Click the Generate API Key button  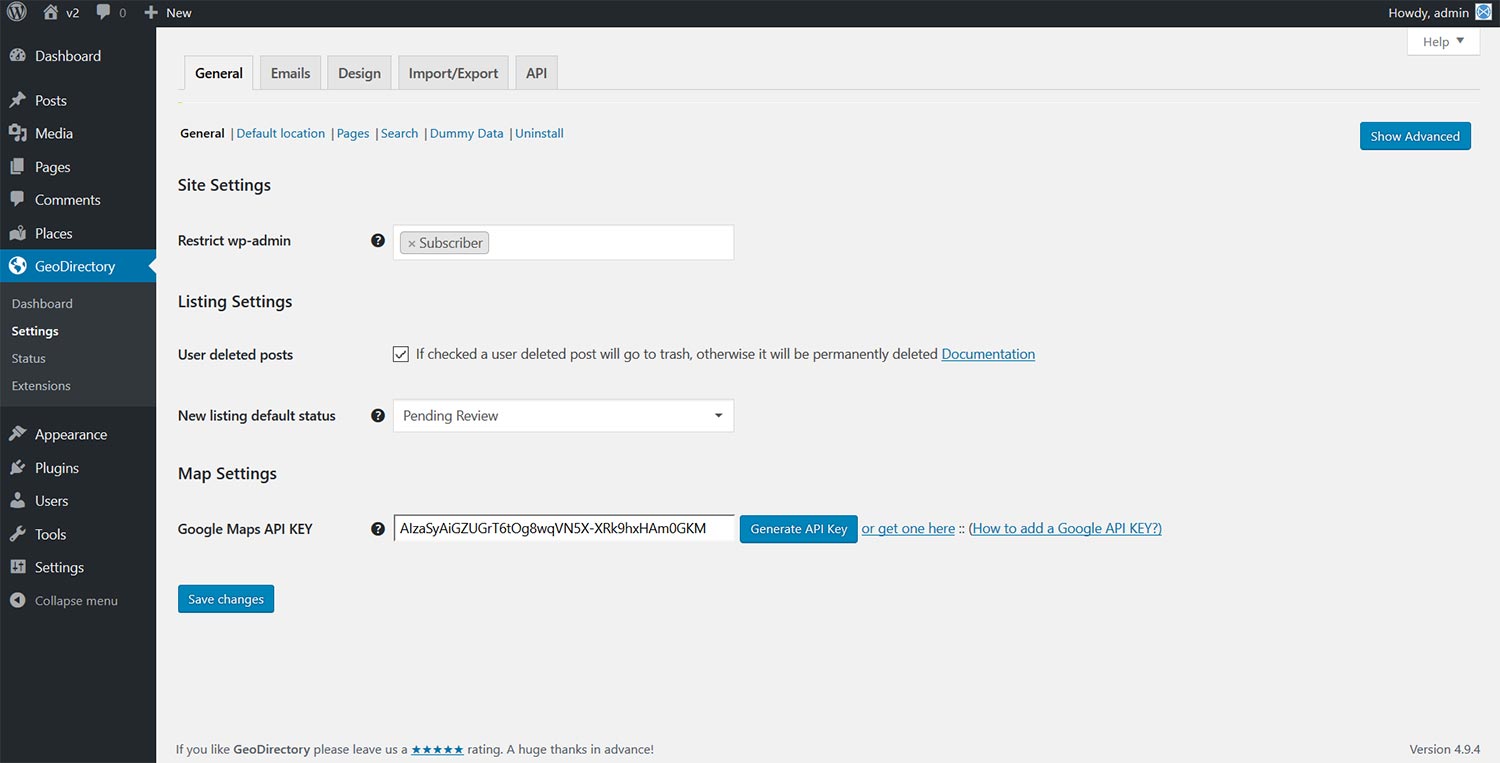pyautogui.click(x=798, y=529)
